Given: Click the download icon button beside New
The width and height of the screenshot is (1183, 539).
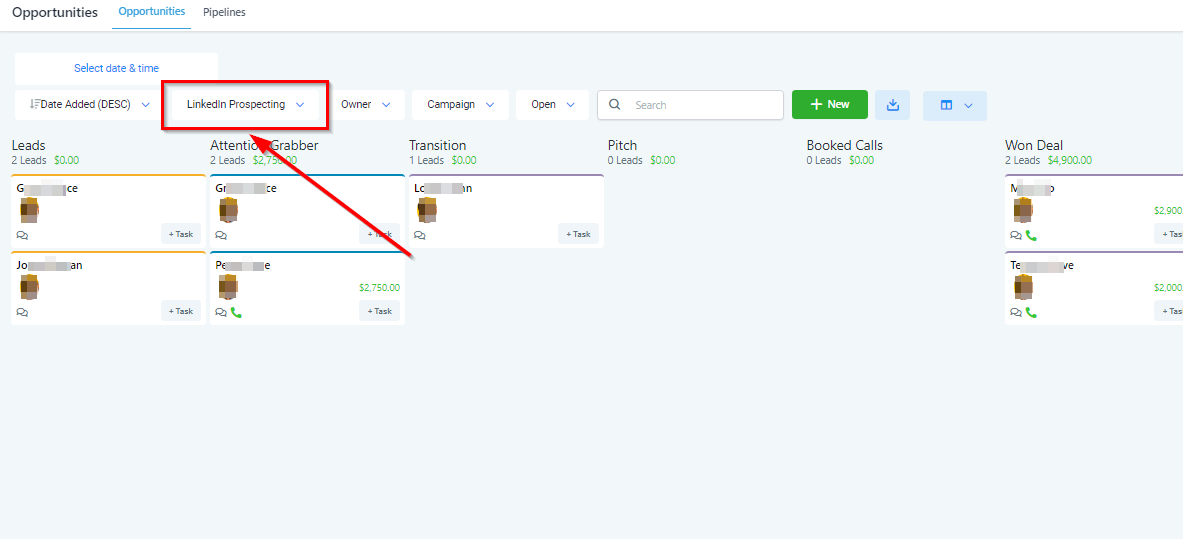Looking at the screenshot, I should pos(893,105).
